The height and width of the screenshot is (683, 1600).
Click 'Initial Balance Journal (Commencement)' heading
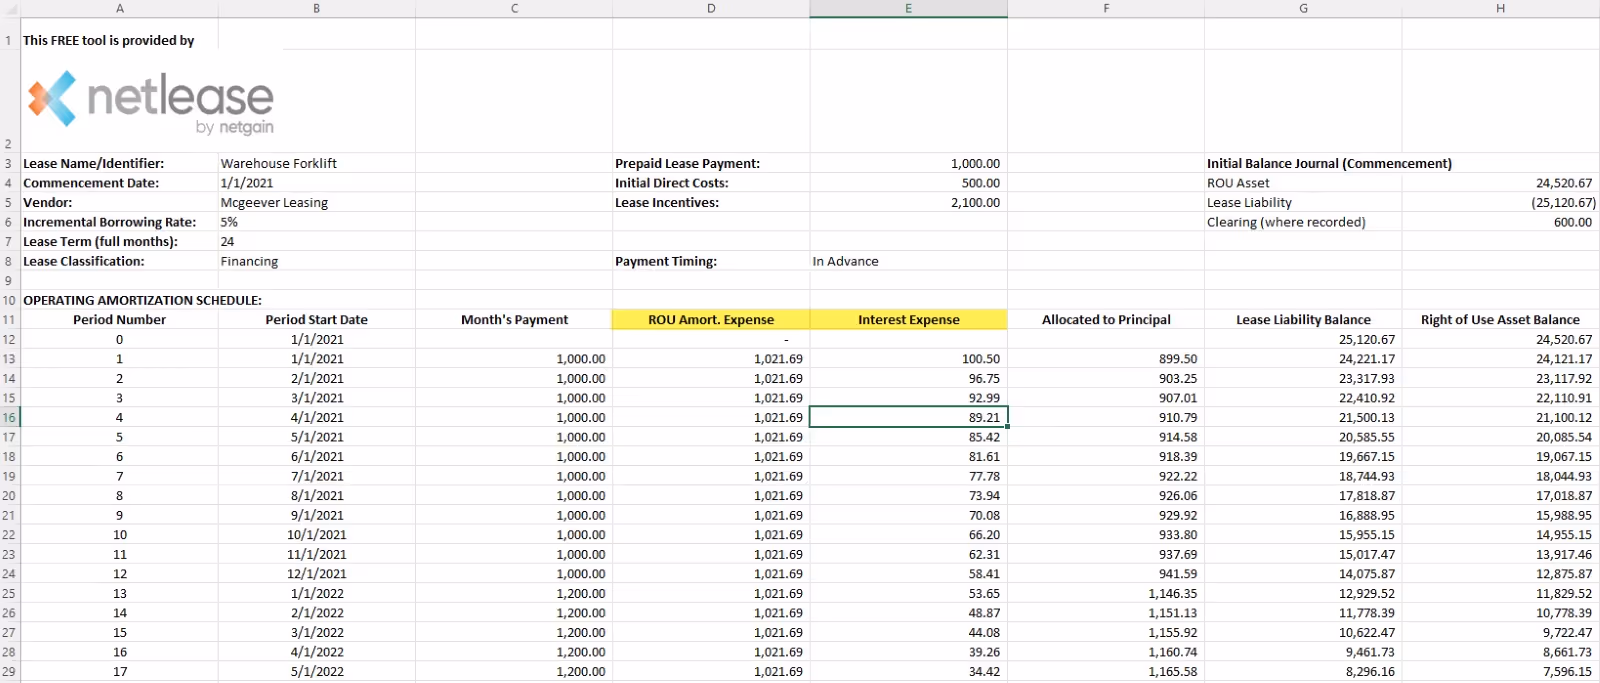1329,163
